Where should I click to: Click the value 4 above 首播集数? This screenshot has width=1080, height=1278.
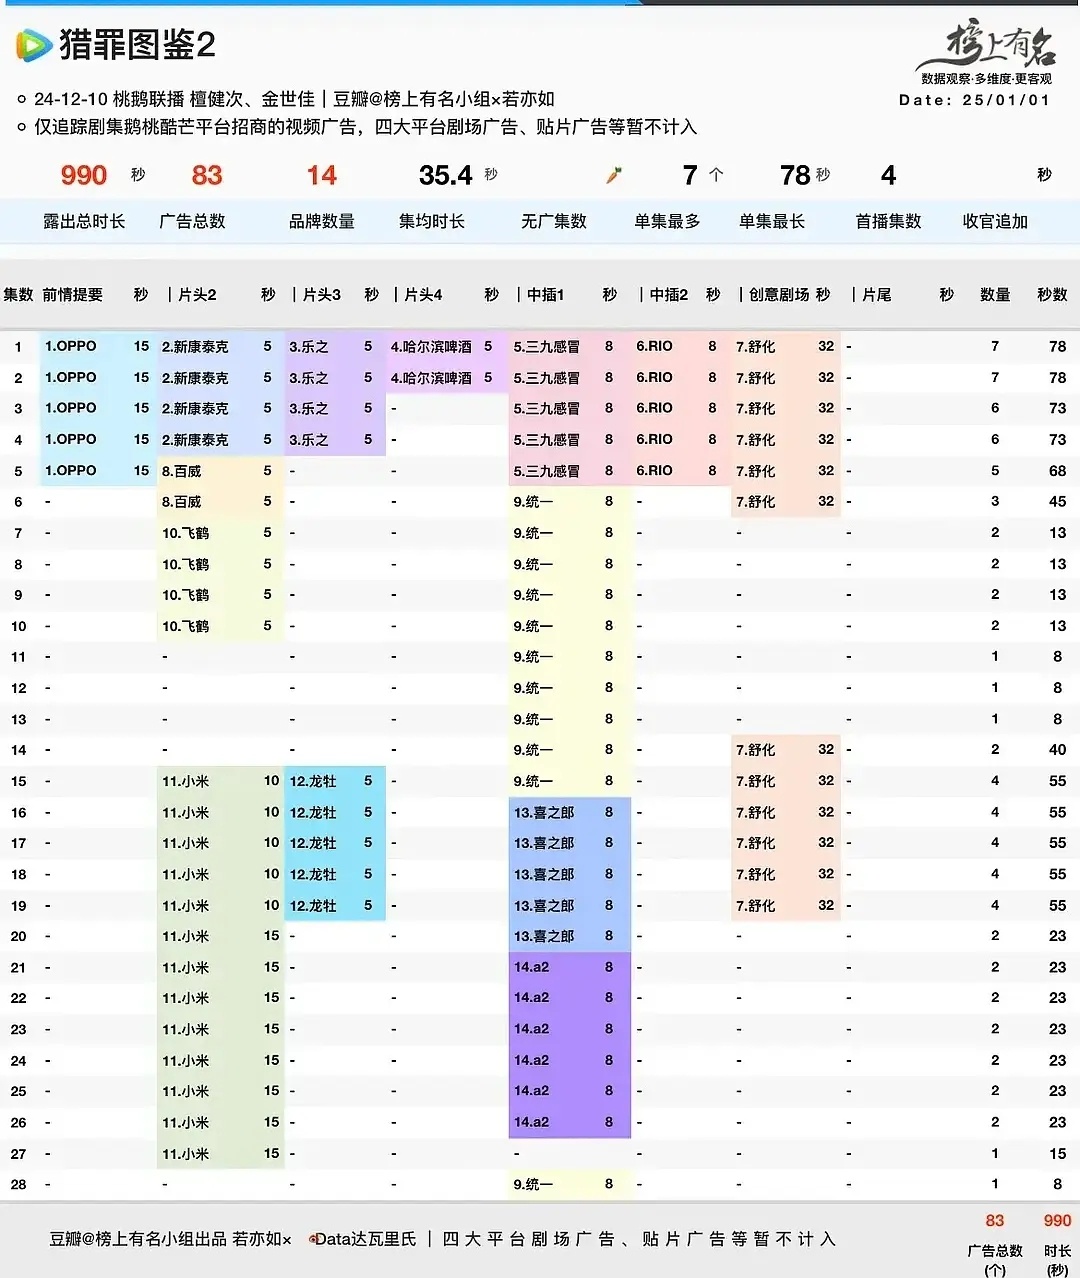(888, 175)
